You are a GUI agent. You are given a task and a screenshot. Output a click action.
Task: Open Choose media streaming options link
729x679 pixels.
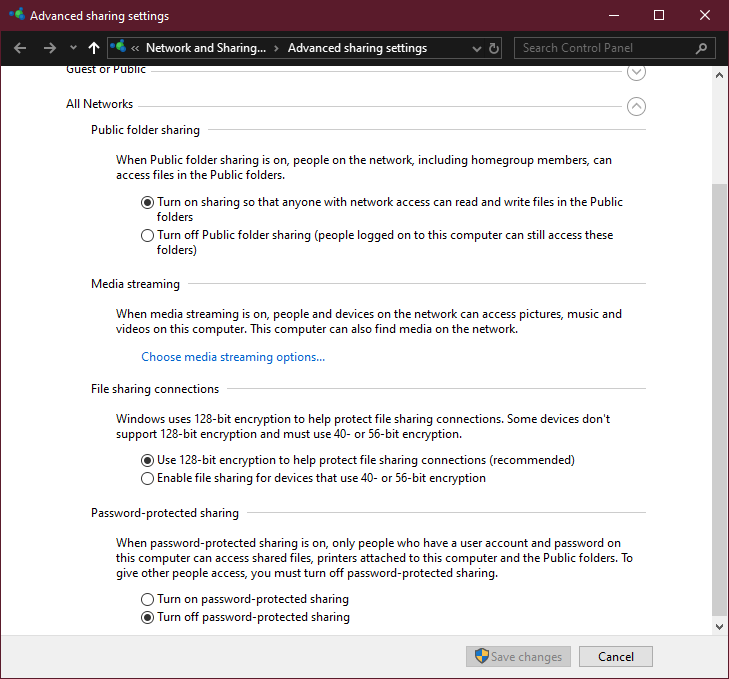click(233, 357)
